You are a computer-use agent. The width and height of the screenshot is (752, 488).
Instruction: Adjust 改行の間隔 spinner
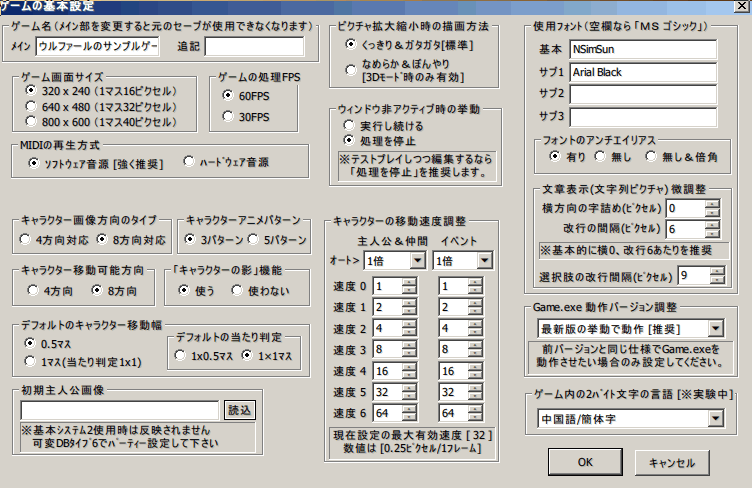(x=712, y=229)
